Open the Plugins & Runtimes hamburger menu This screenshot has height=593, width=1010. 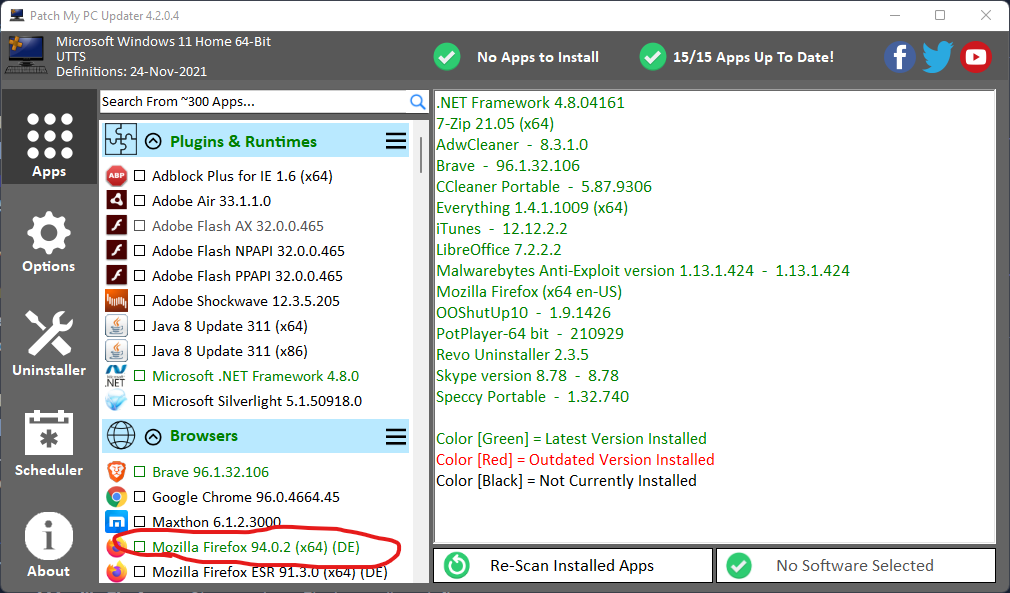pyautogui.click(x=395, y=142)
